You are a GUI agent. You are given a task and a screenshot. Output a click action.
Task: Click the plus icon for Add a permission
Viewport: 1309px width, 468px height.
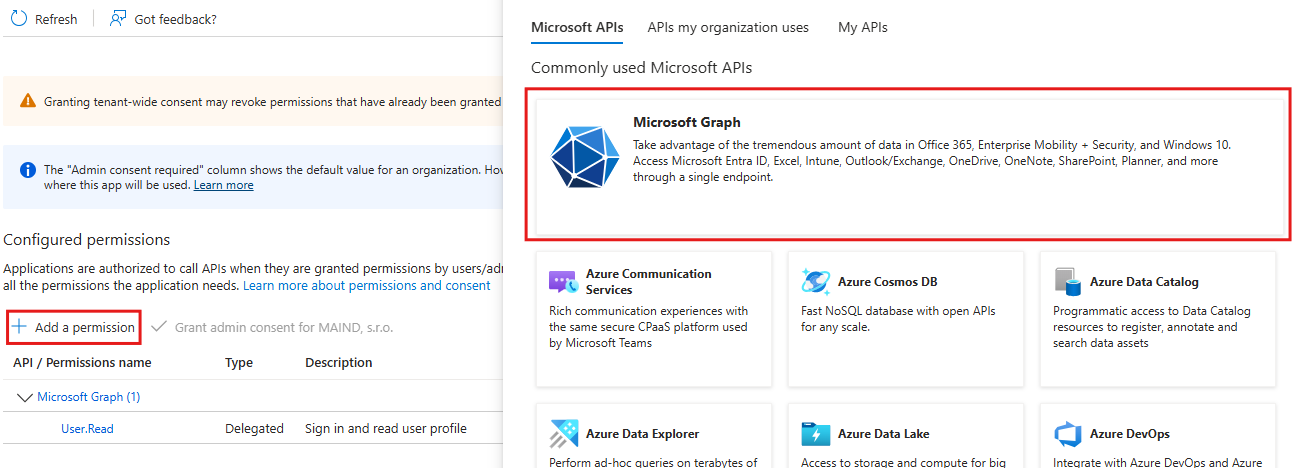[20, 327]
